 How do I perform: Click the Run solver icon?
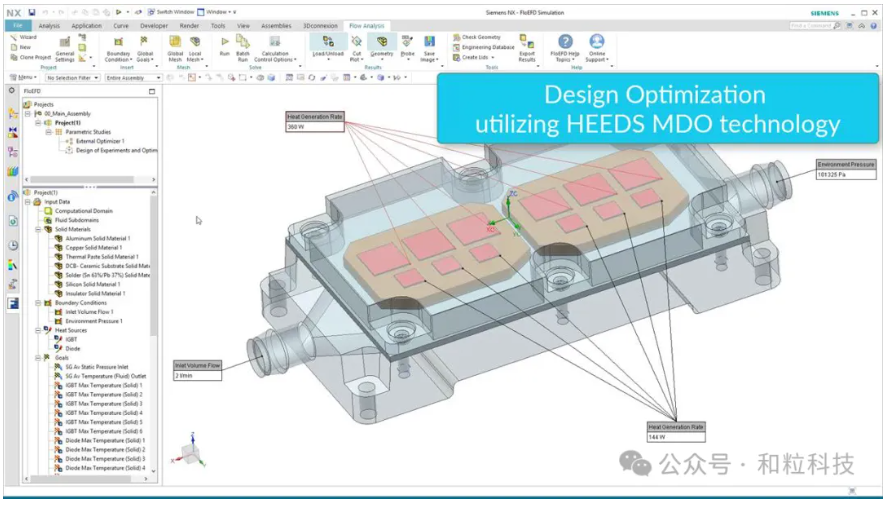(x=224, y=43)
